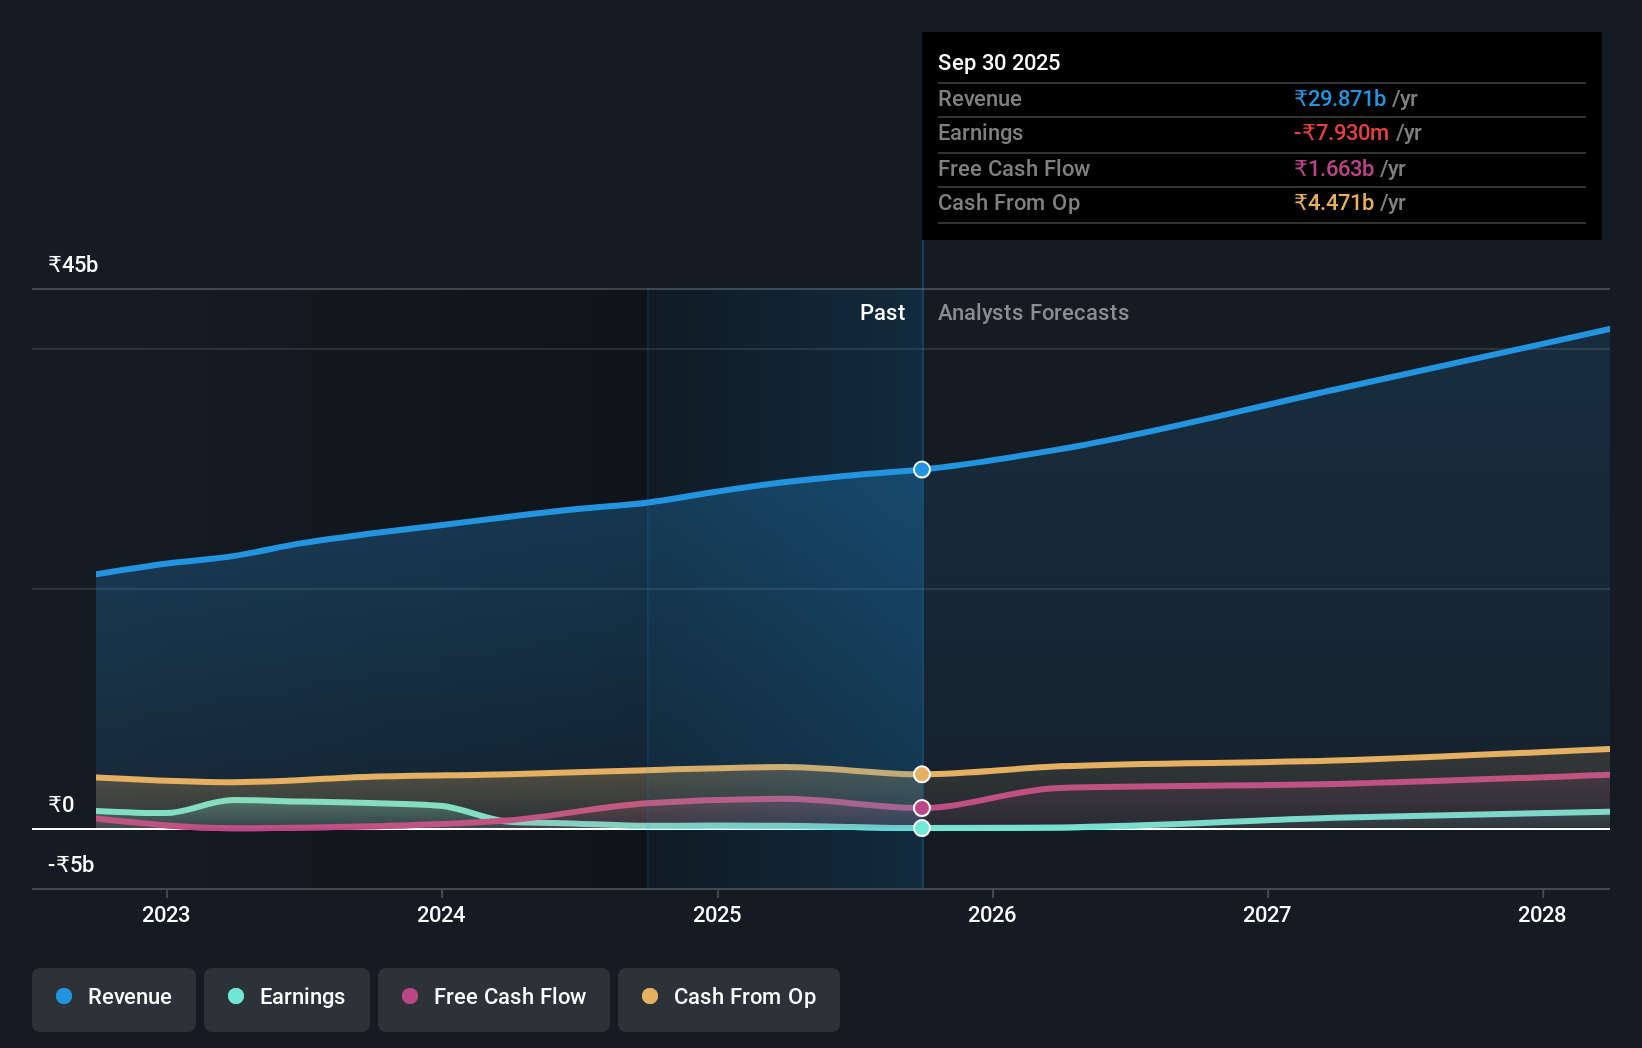
Task: Select the Earnings legend dot icon
Action: click(x=235, y=997)
